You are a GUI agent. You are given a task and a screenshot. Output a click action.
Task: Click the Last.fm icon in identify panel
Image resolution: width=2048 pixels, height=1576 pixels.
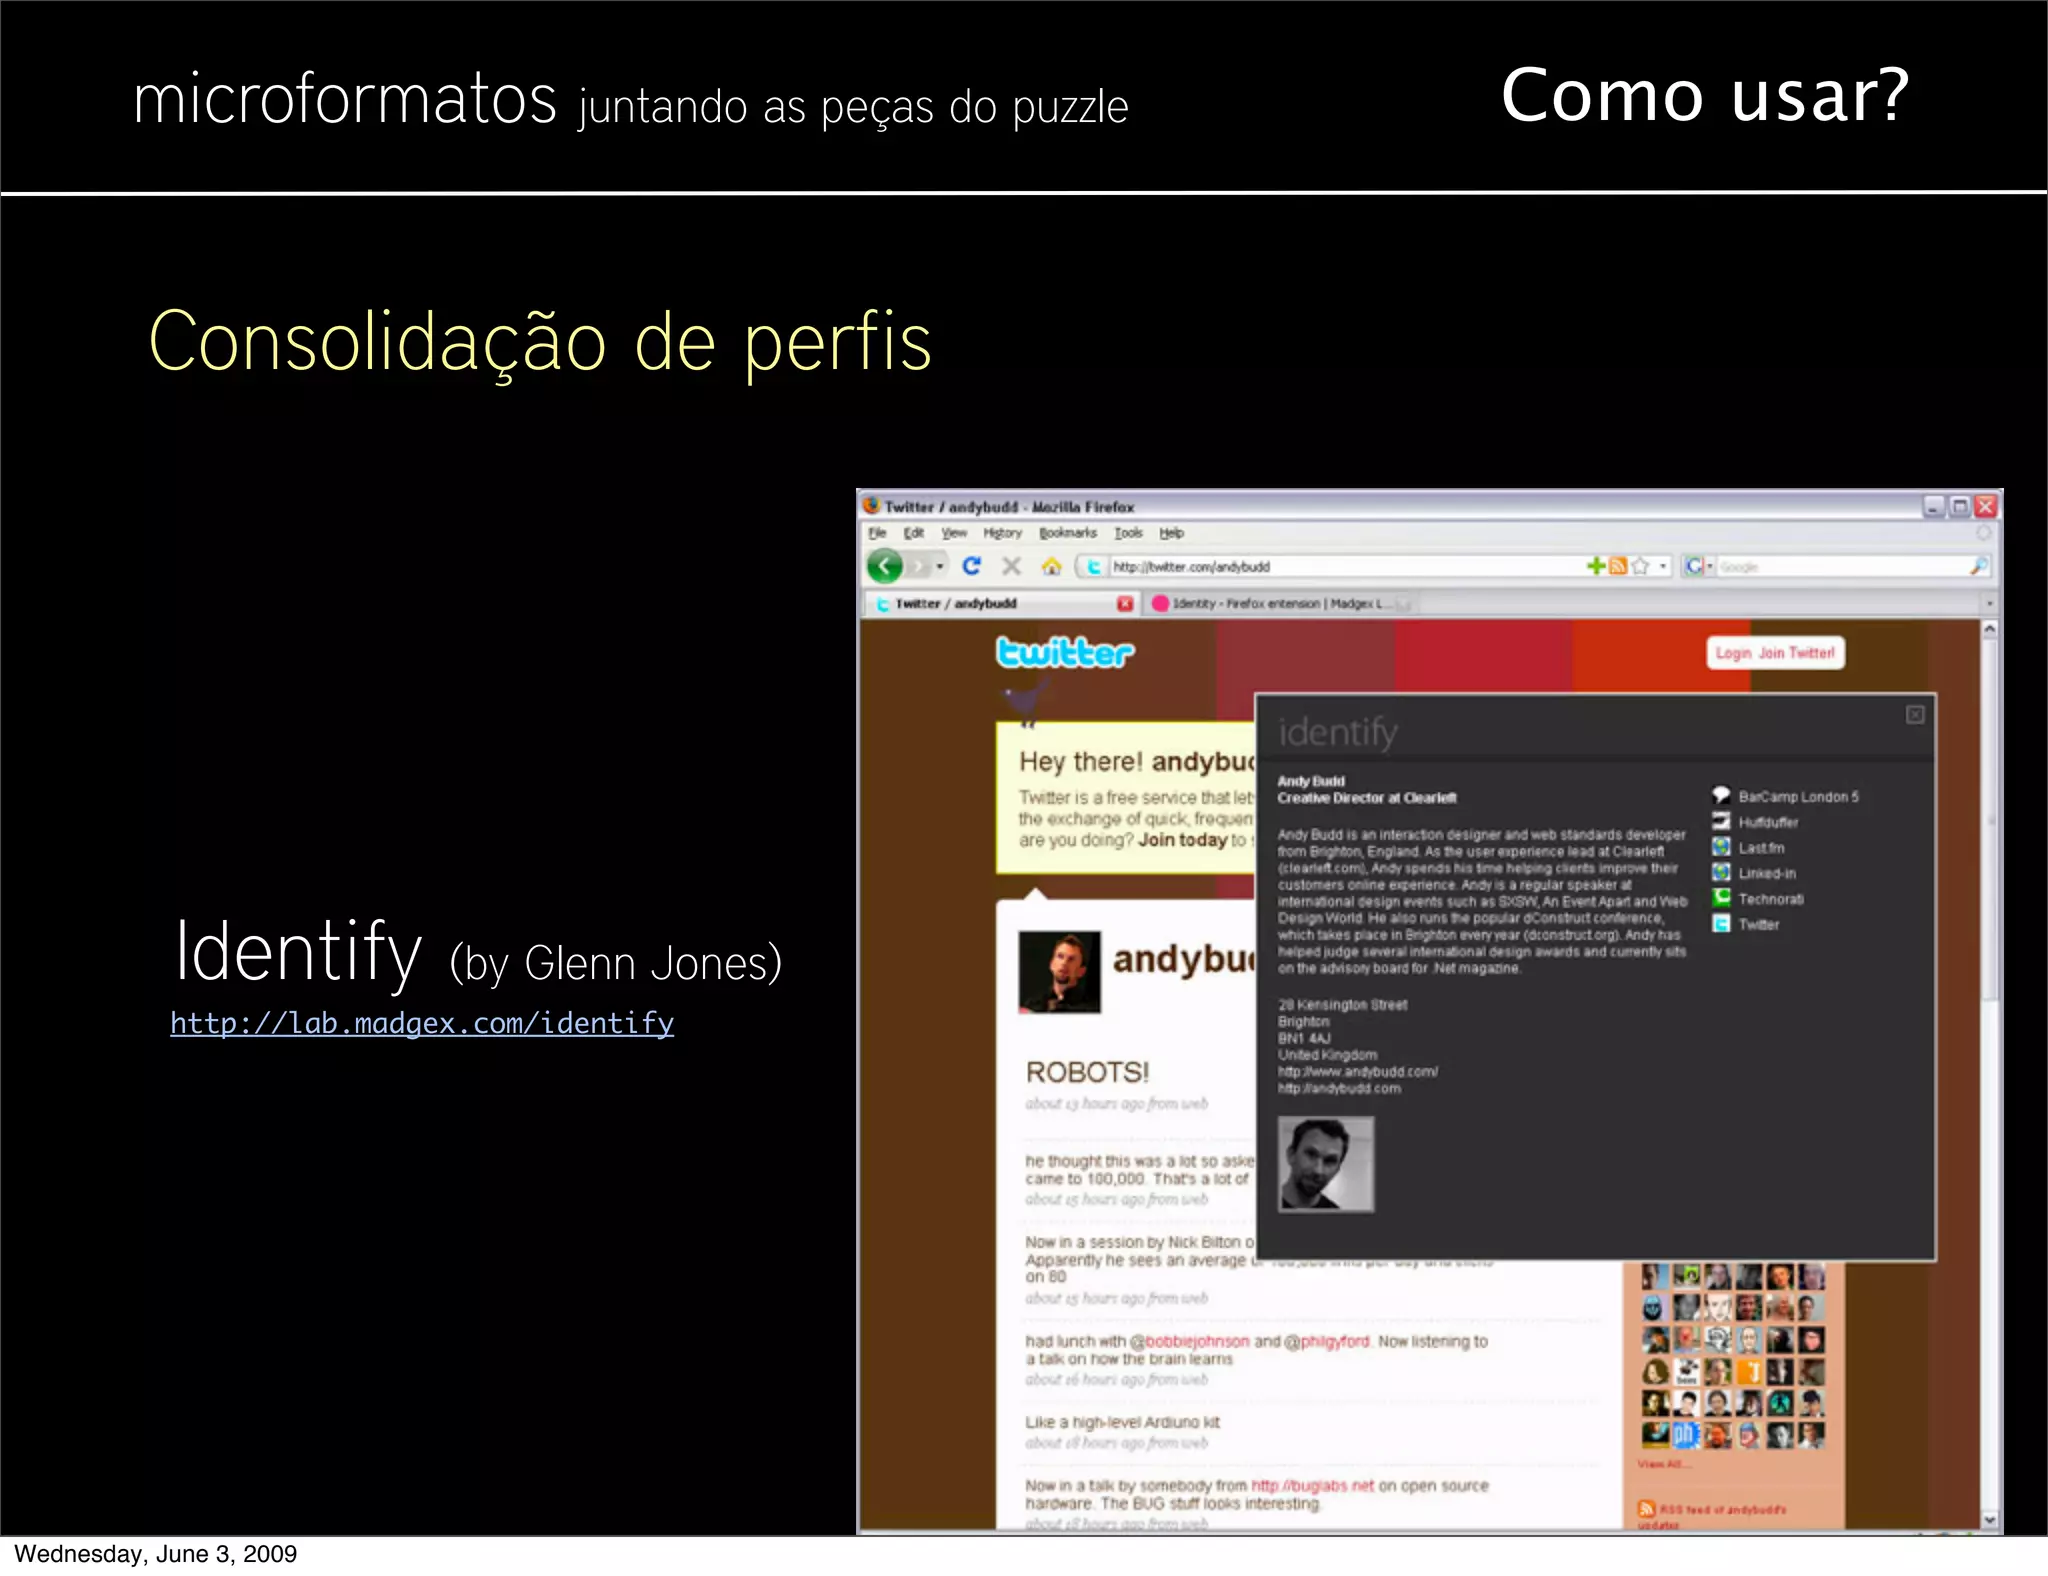[1721, 847]
